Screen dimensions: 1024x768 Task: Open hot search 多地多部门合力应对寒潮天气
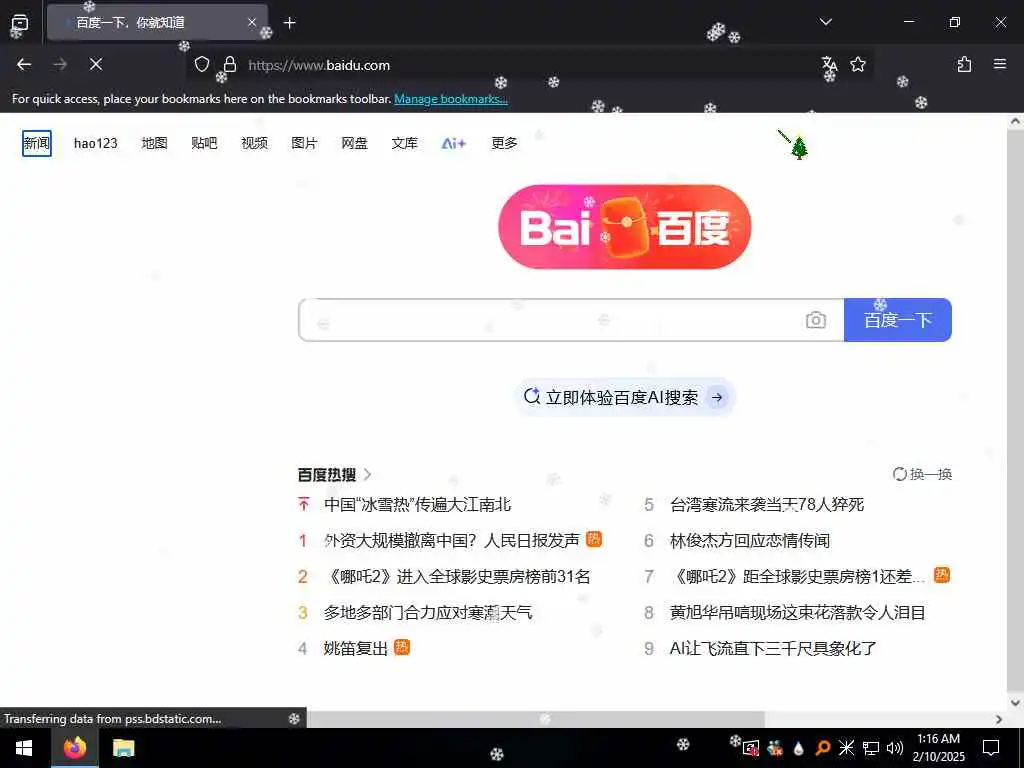428,613
